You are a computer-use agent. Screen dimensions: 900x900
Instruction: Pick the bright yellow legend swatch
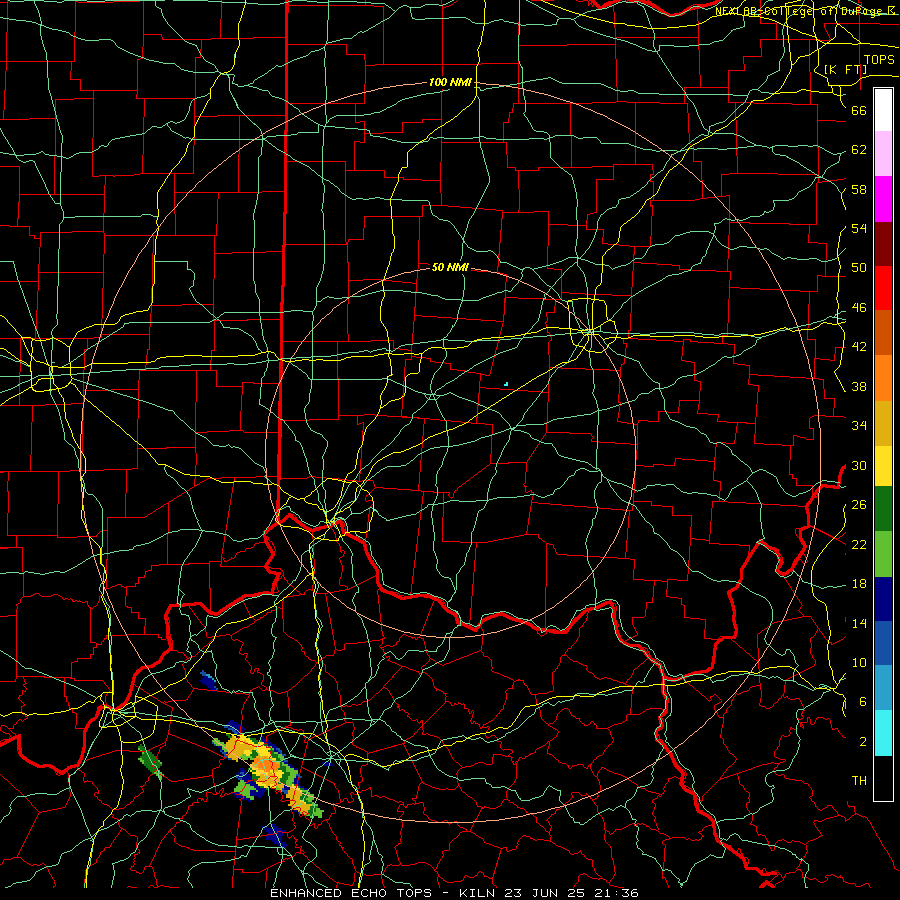(883, 466)
